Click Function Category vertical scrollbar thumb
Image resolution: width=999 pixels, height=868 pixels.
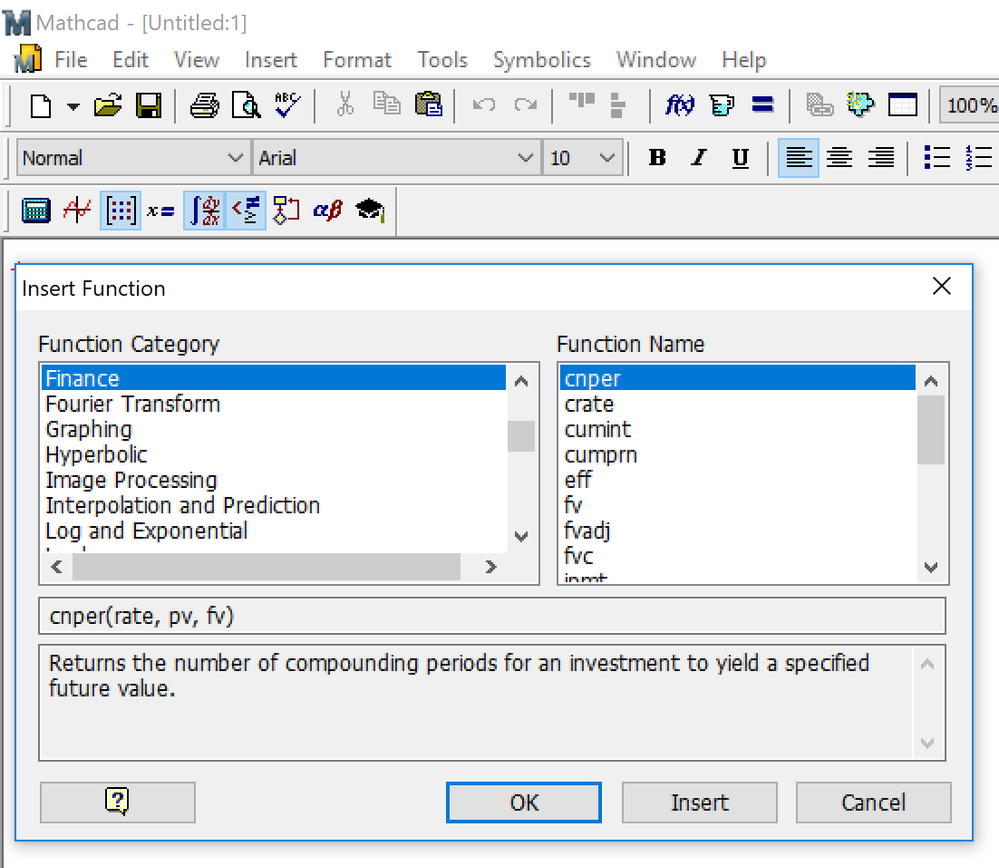[x=521, y=436]
